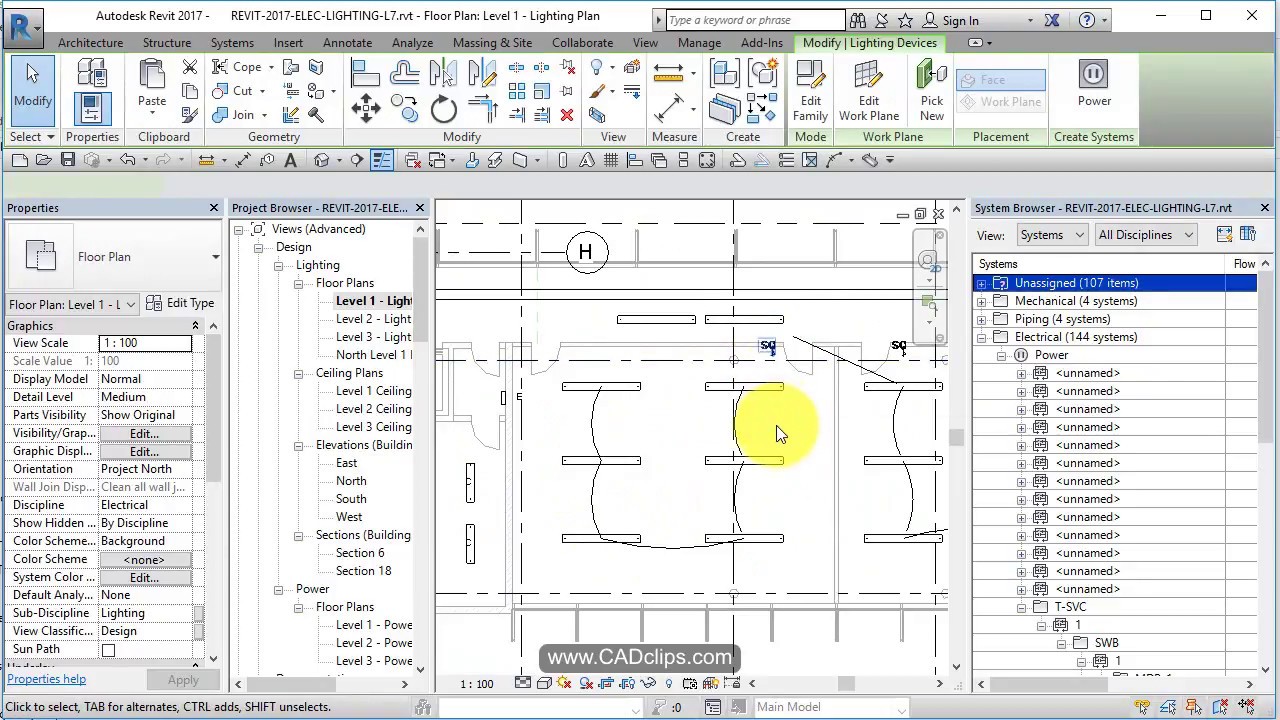Activate the Rotate tool
The height and width of the screenshot is (720, 1280).
(x=443, y=109)
